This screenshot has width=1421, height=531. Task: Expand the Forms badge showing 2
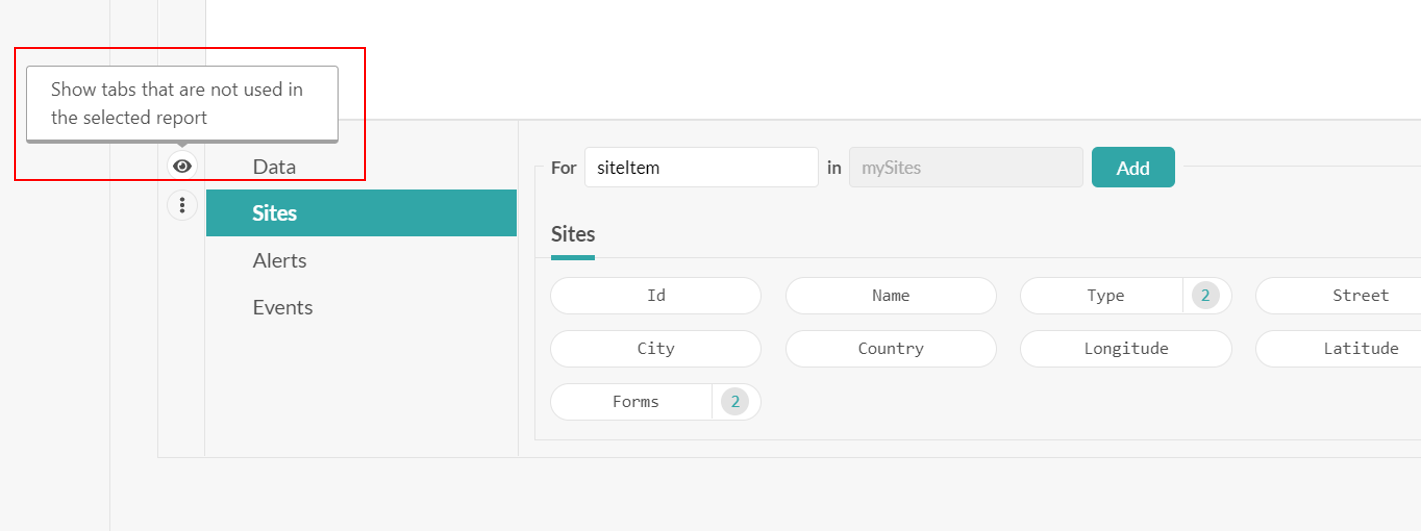click(736, 402)
